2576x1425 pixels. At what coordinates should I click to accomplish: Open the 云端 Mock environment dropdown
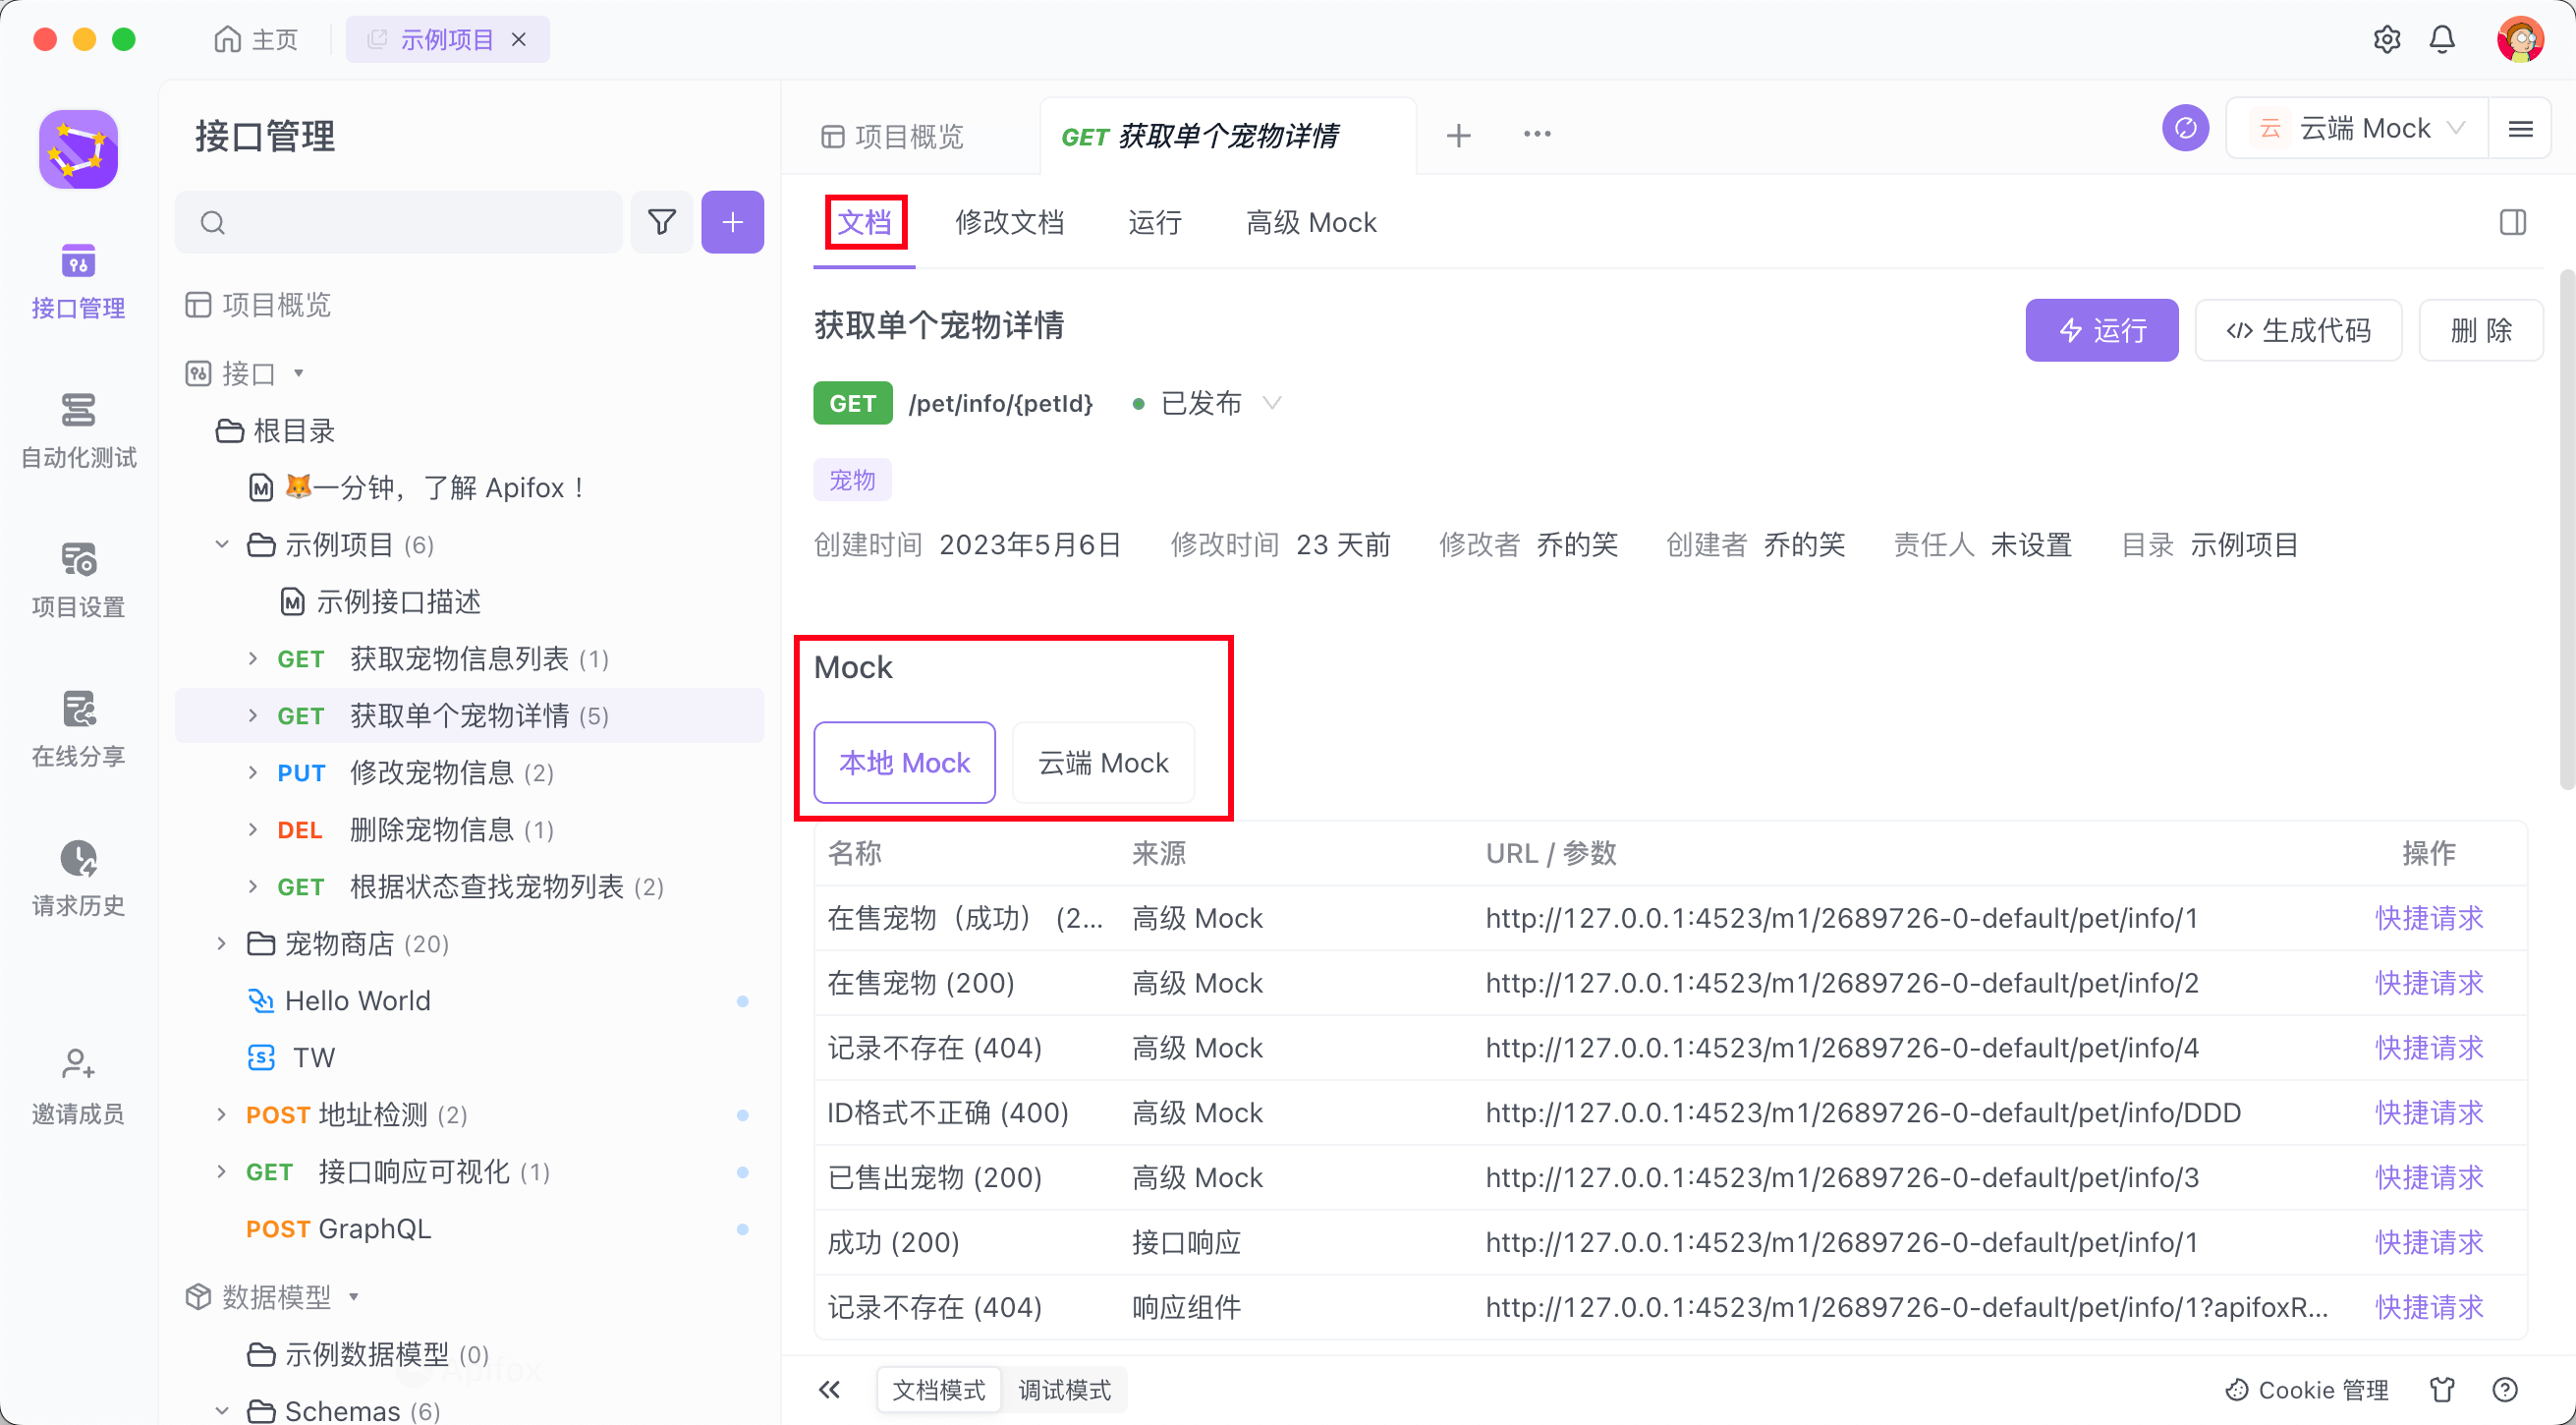tap(2365, 128)
